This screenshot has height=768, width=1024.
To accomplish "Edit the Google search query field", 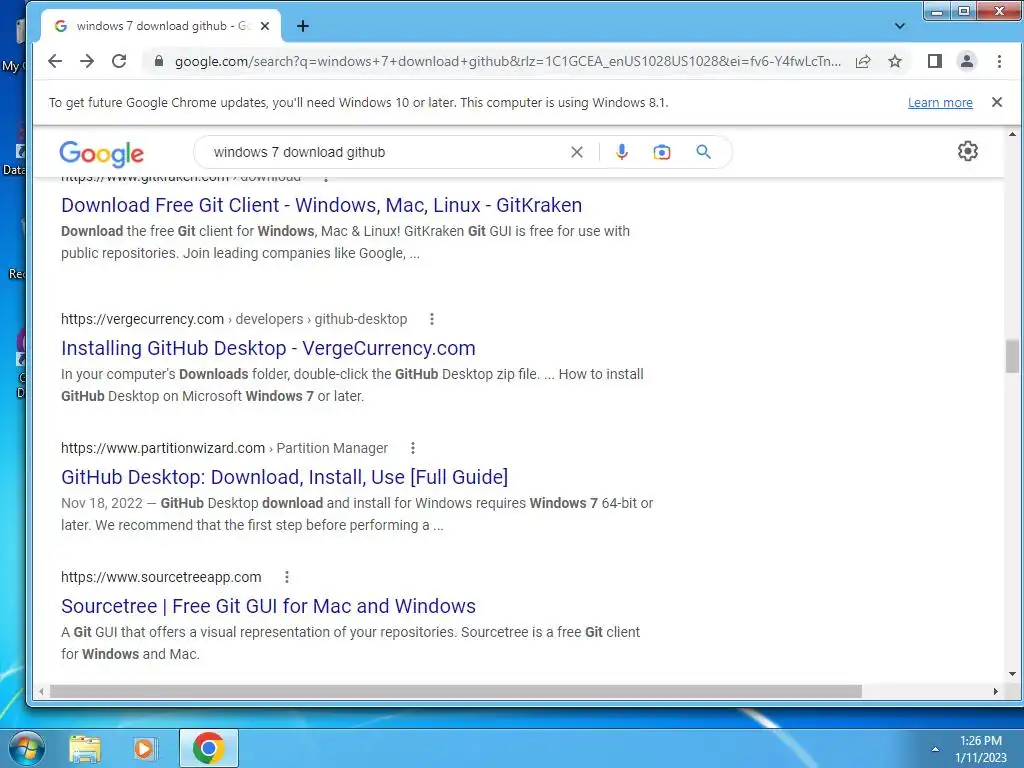I will (x=385, y=152).
